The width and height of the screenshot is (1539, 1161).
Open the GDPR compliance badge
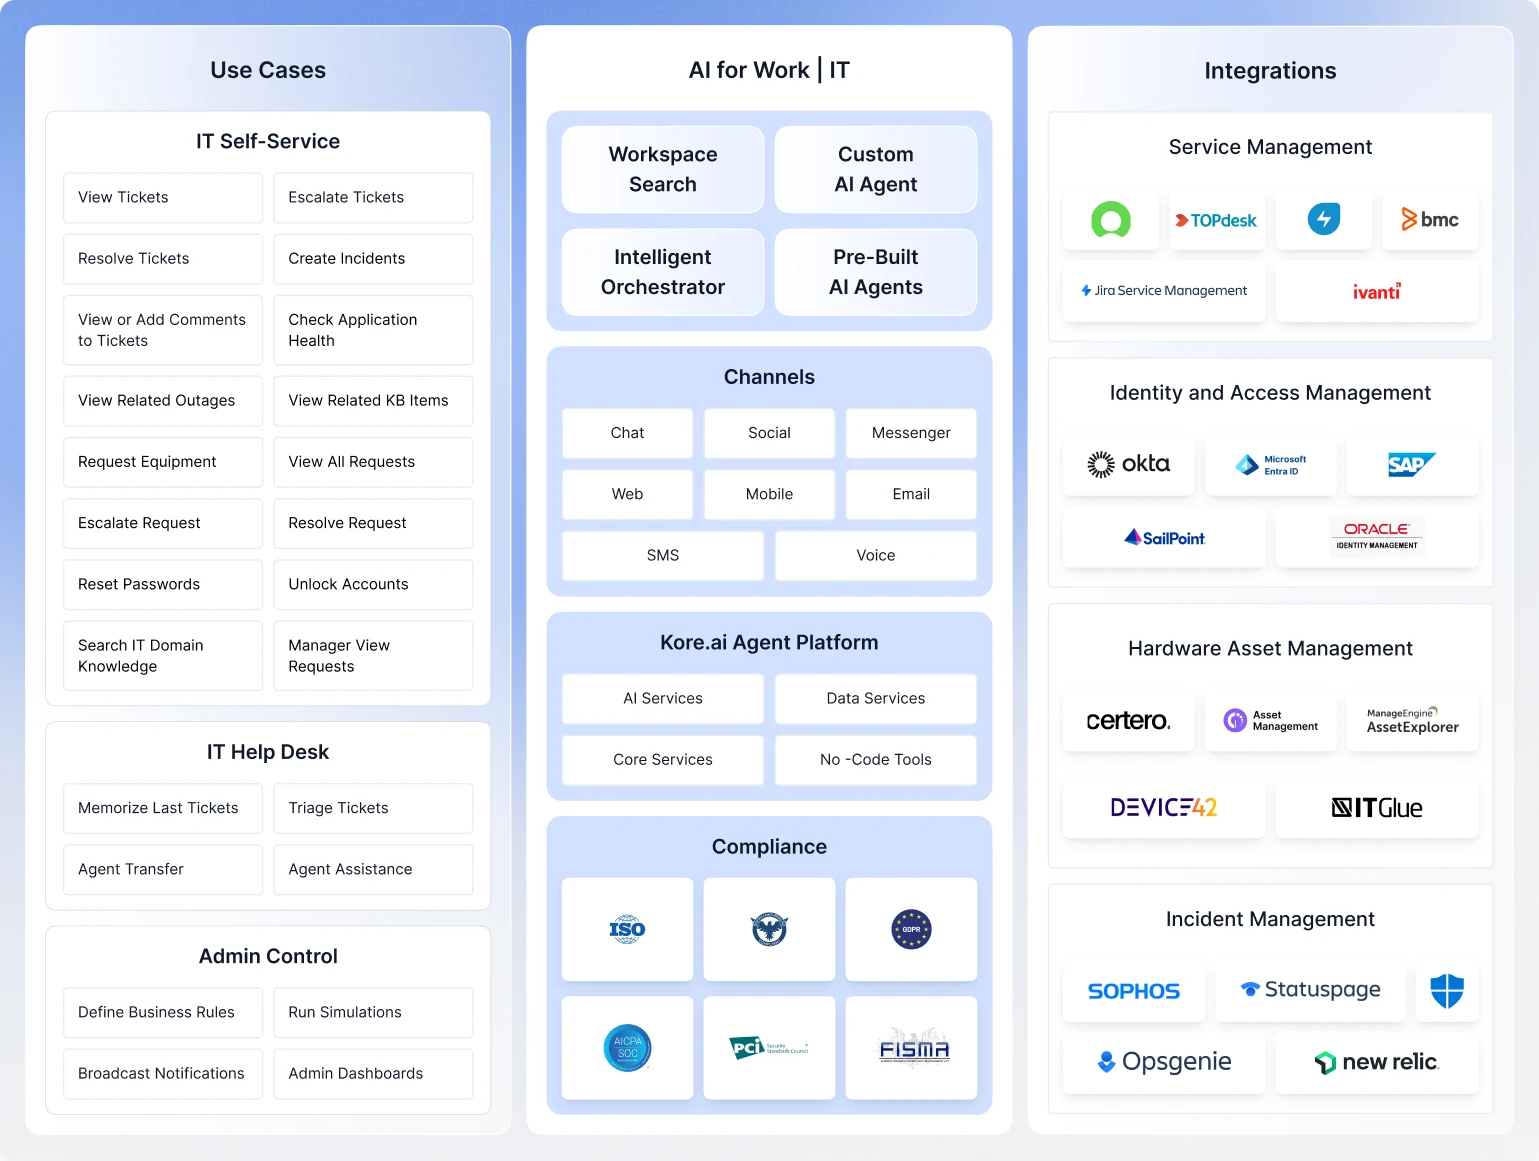pos(911,929)
